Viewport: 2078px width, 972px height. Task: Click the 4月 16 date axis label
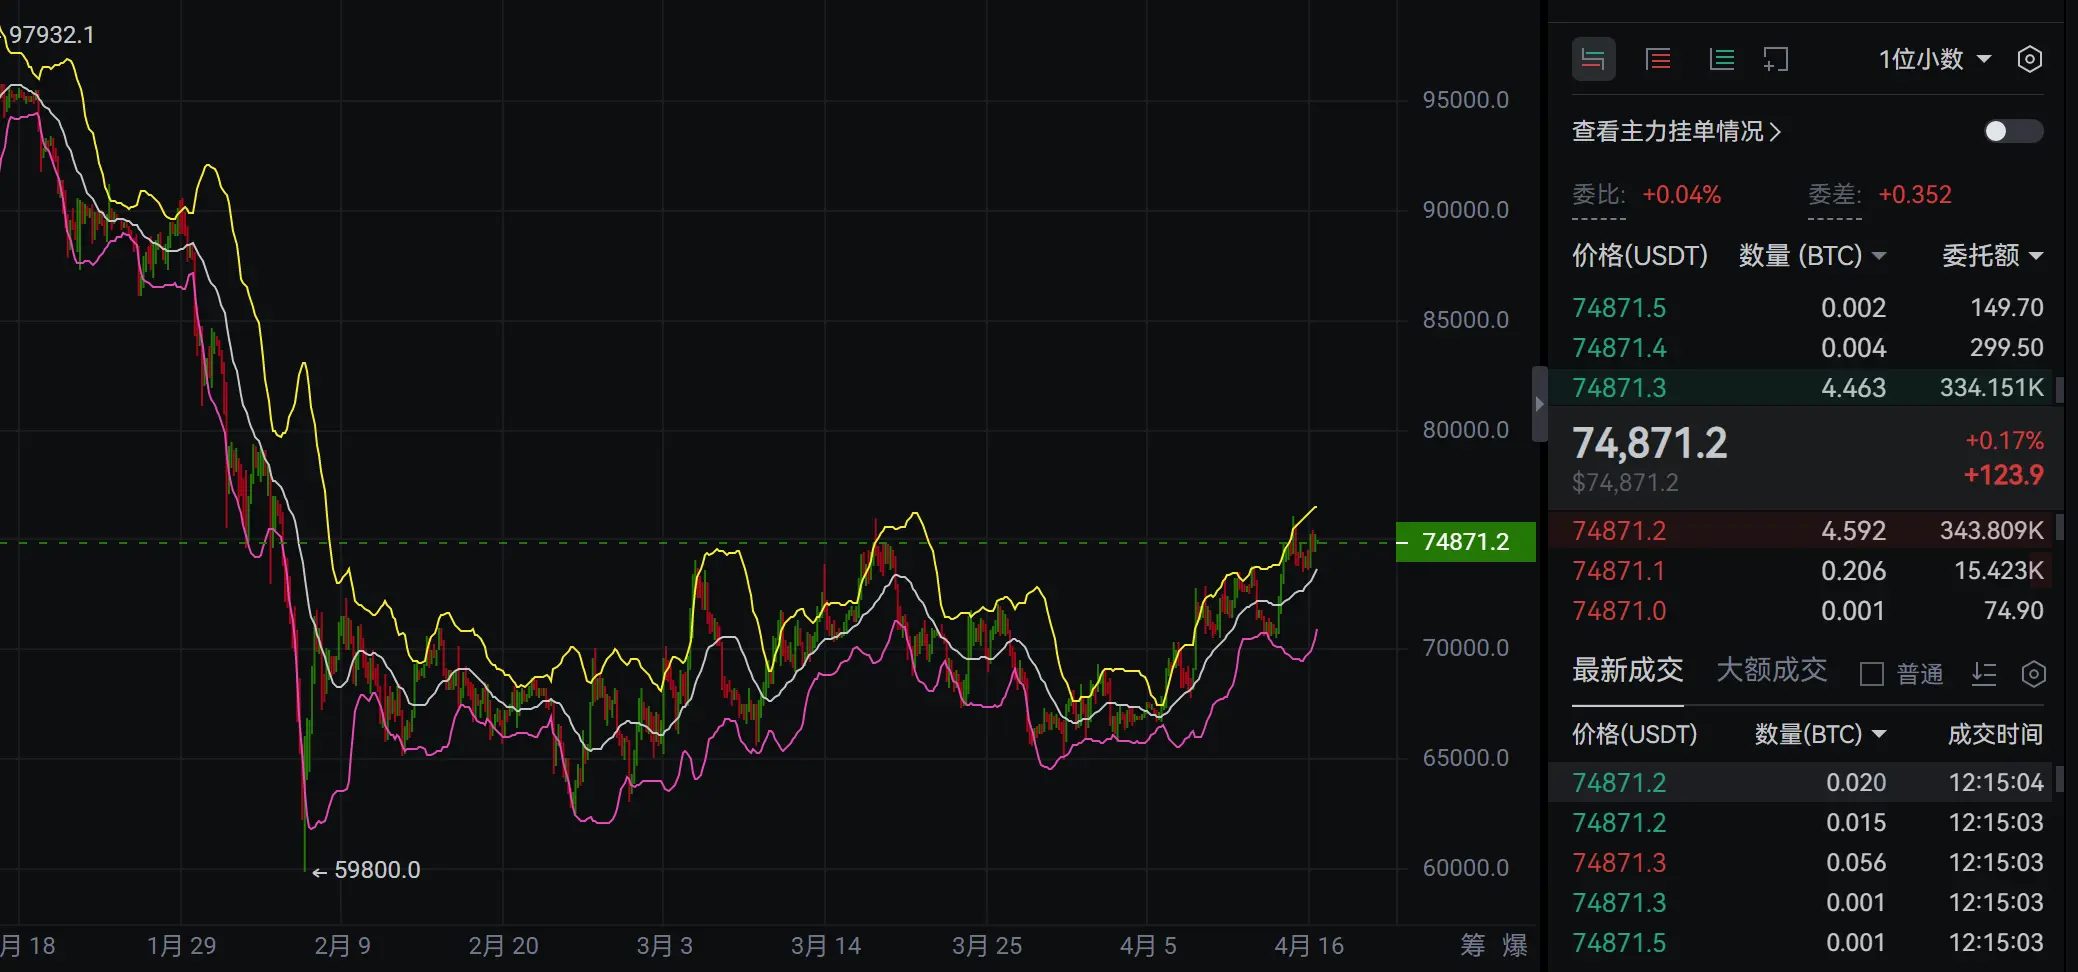[x=1309, y=946]
